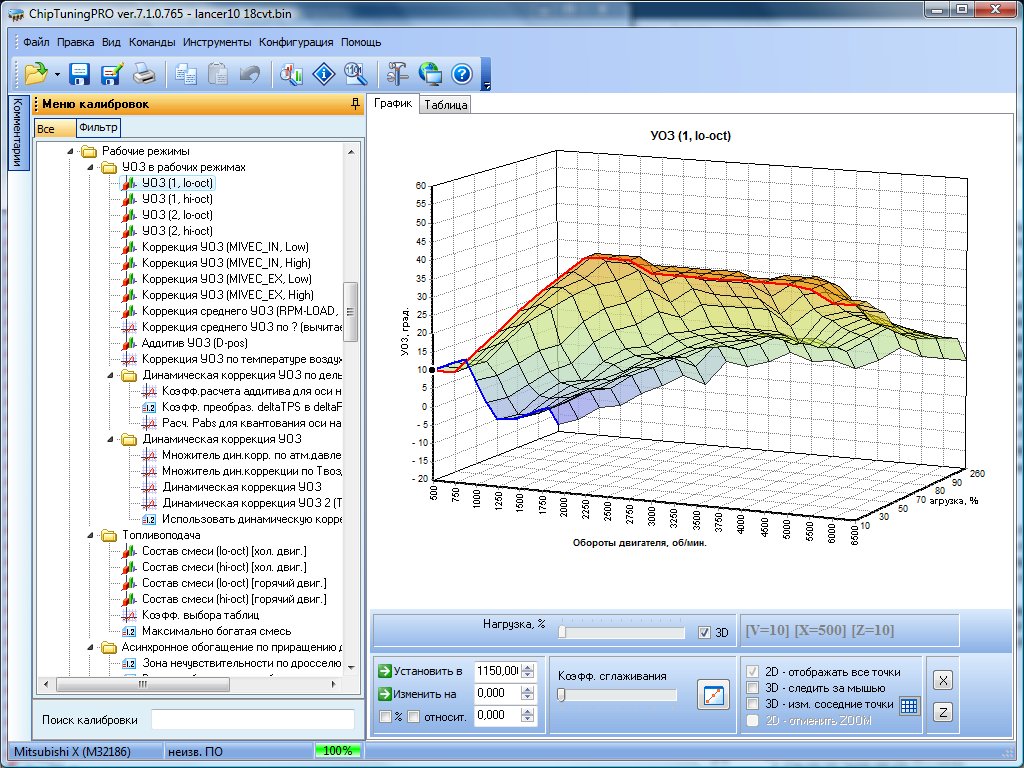Enable '3D - следить за мышью' checkbox
The height and width of the screenshot is (768, 1024).
click(x=753, y=688)
